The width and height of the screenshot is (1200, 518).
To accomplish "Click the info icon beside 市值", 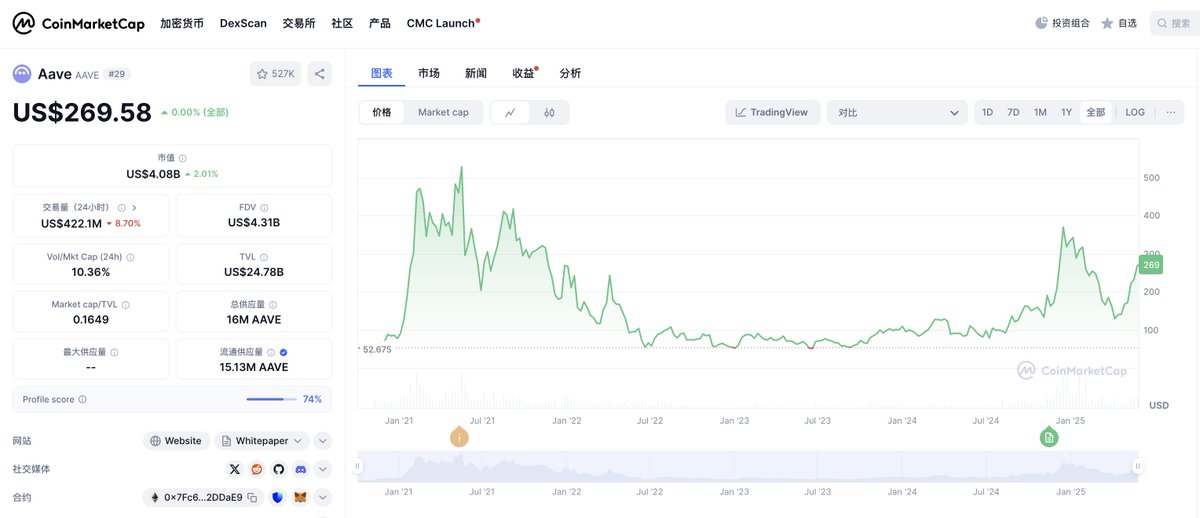I will tap(183, 158).
